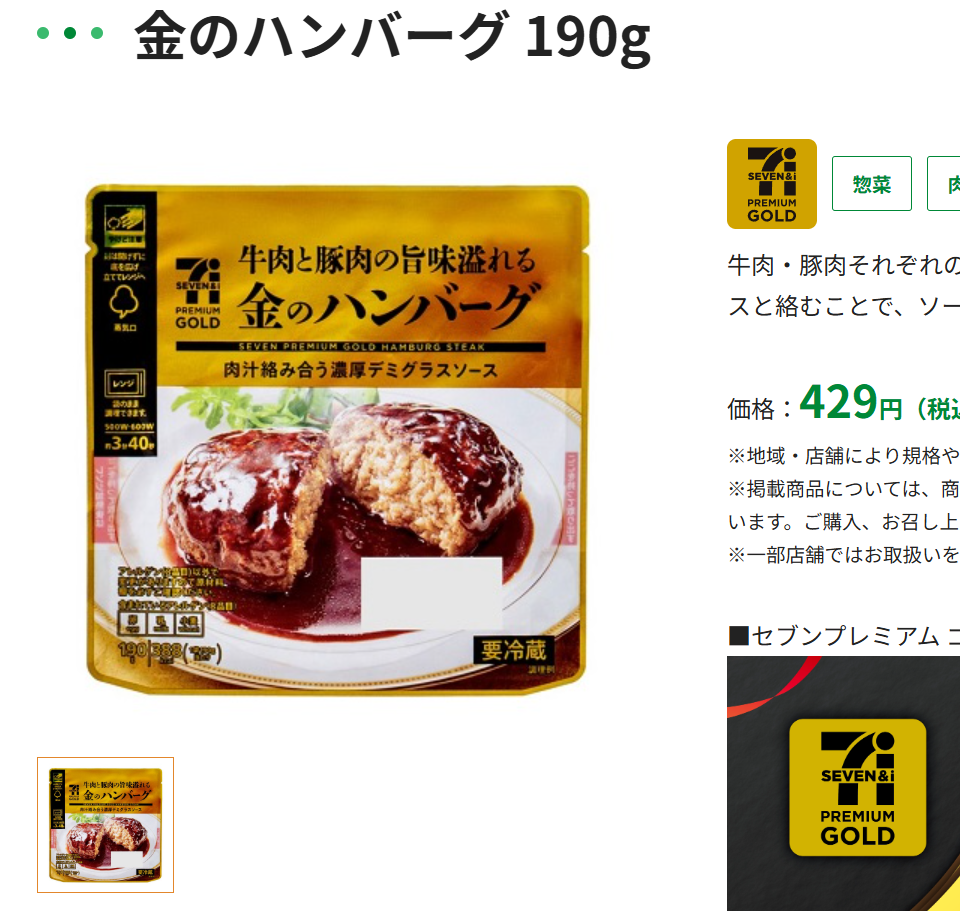Click the 牛肉・豚肉 description text
This screenshot has height=911, width=960.
[844, 285]
